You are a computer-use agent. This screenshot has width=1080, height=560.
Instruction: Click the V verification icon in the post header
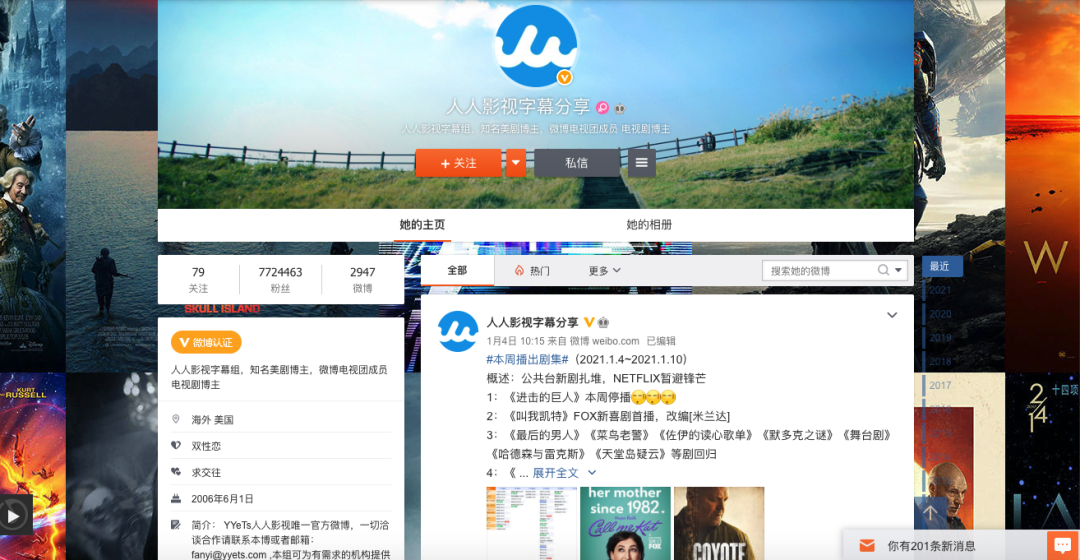coord(589,322)
